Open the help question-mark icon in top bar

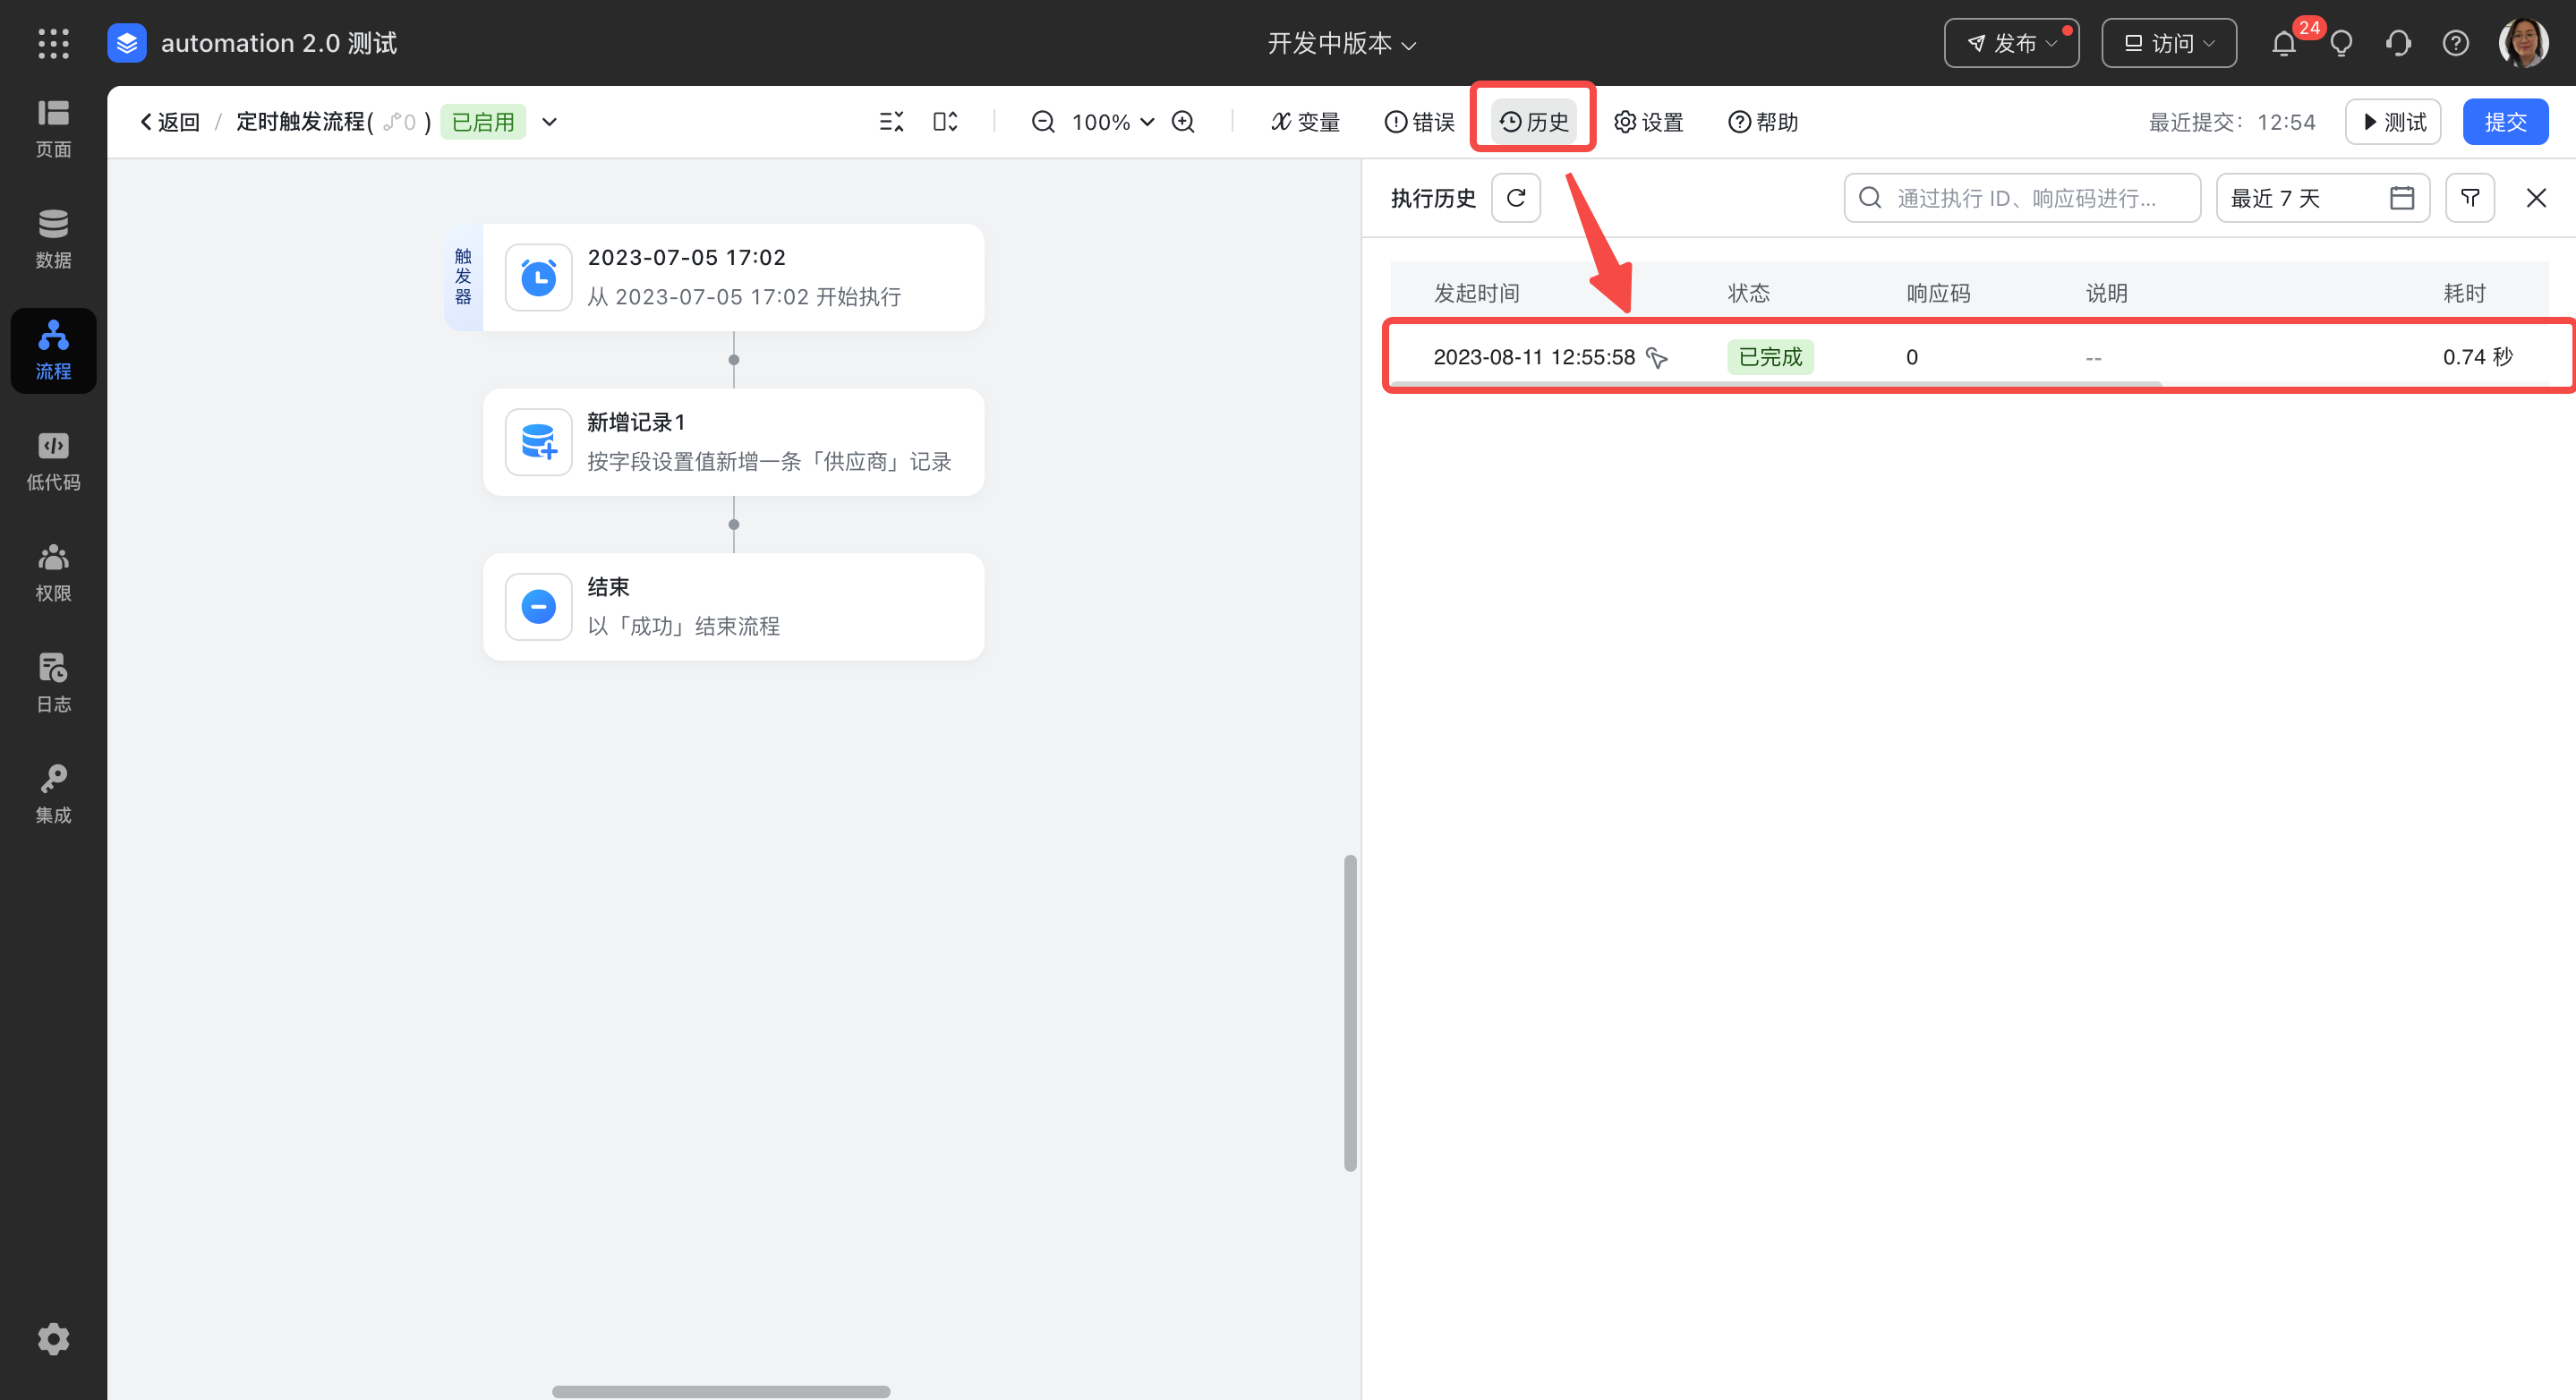[2455, 43]
